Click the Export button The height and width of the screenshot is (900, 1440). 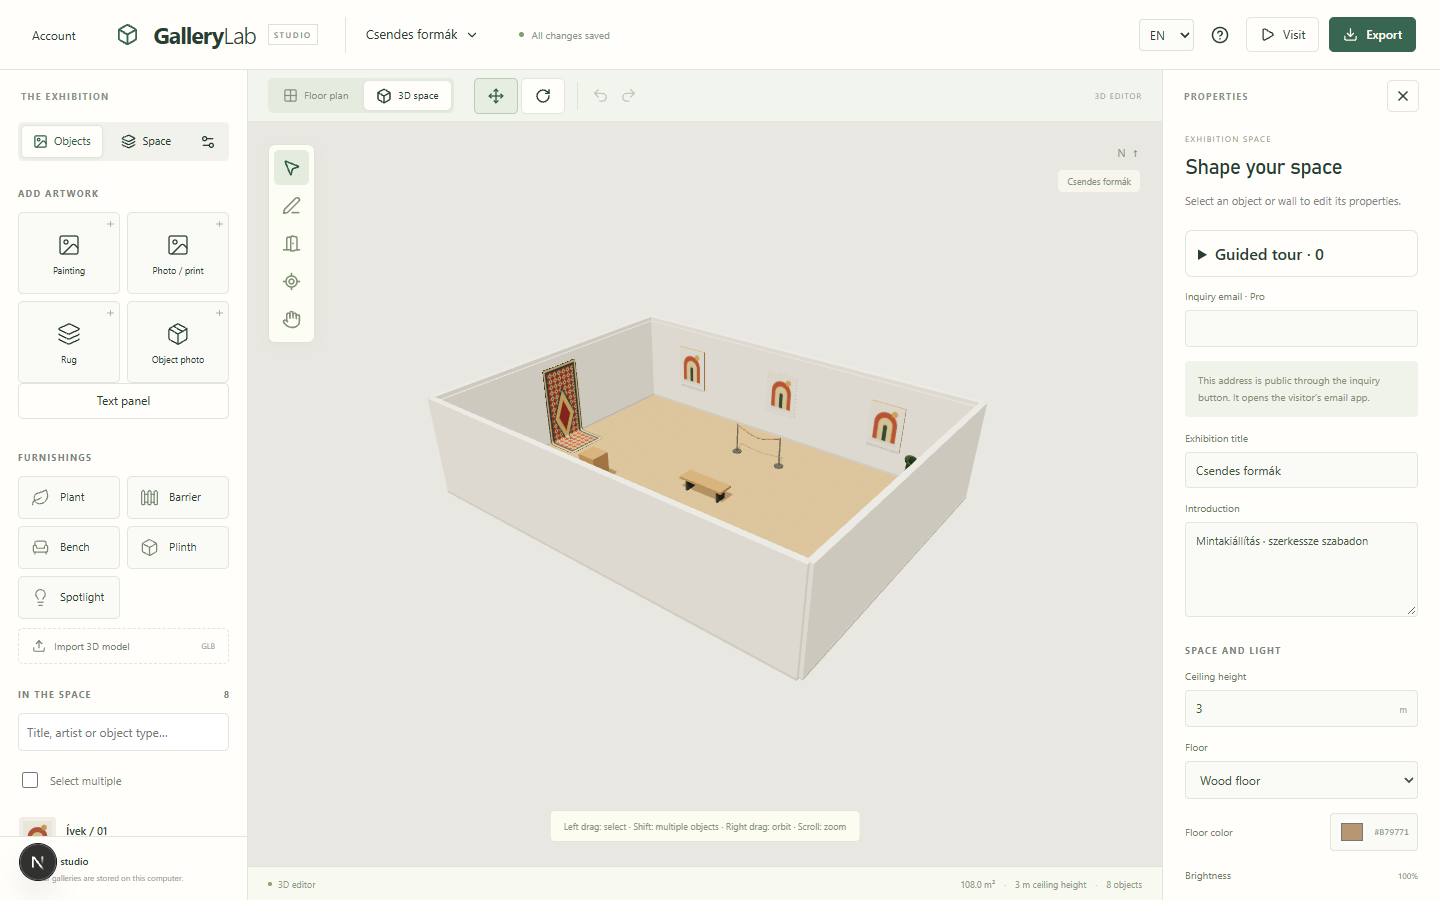1372,35
